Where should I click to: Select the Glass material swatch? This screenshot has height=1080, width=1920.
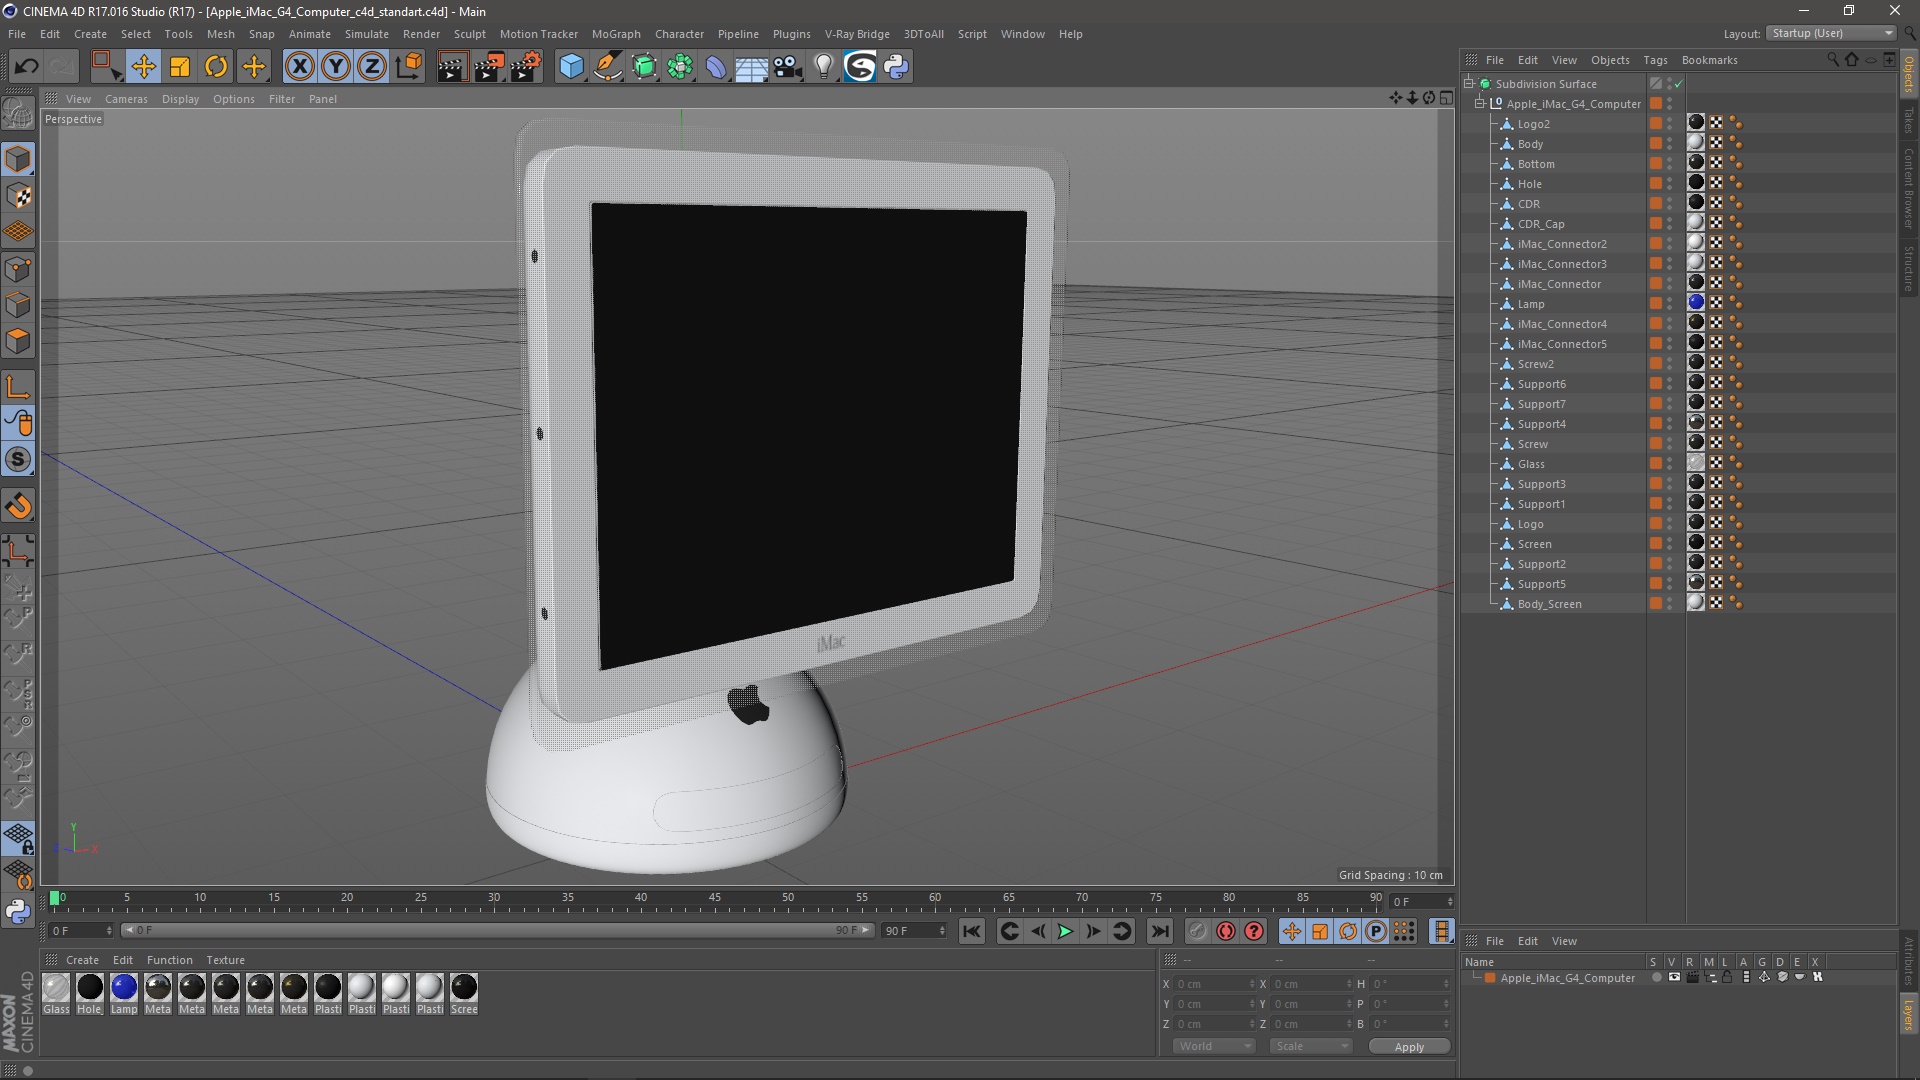56,988
